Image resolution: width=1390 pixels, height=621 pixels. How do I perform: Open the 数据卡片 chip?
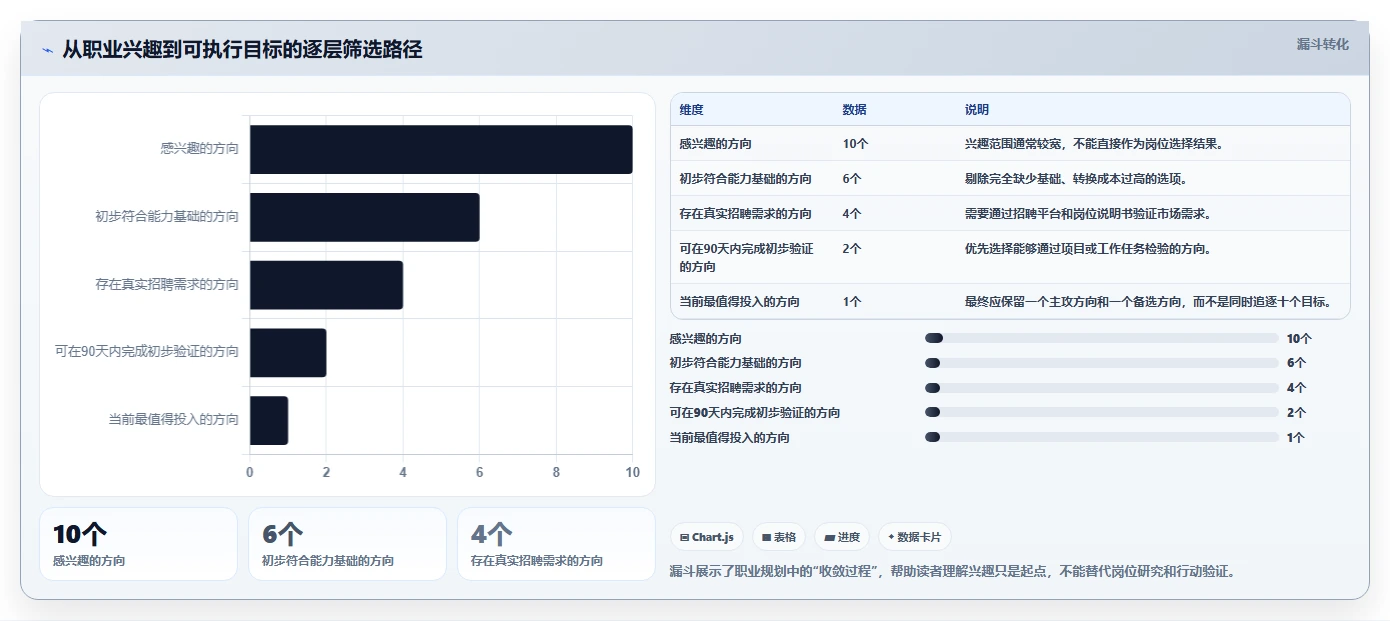915,537
